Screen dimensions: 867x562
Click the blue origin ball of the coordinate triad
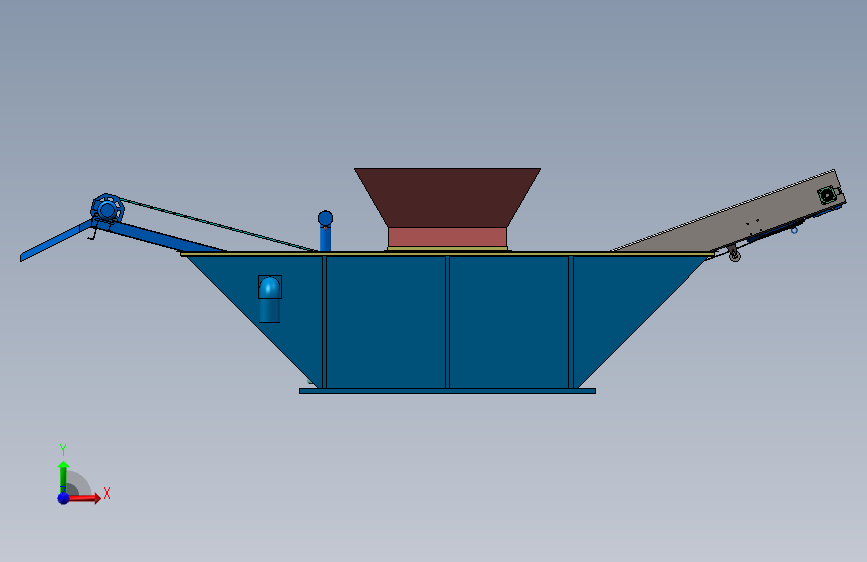pyautogui.click(x=64, y=498)
